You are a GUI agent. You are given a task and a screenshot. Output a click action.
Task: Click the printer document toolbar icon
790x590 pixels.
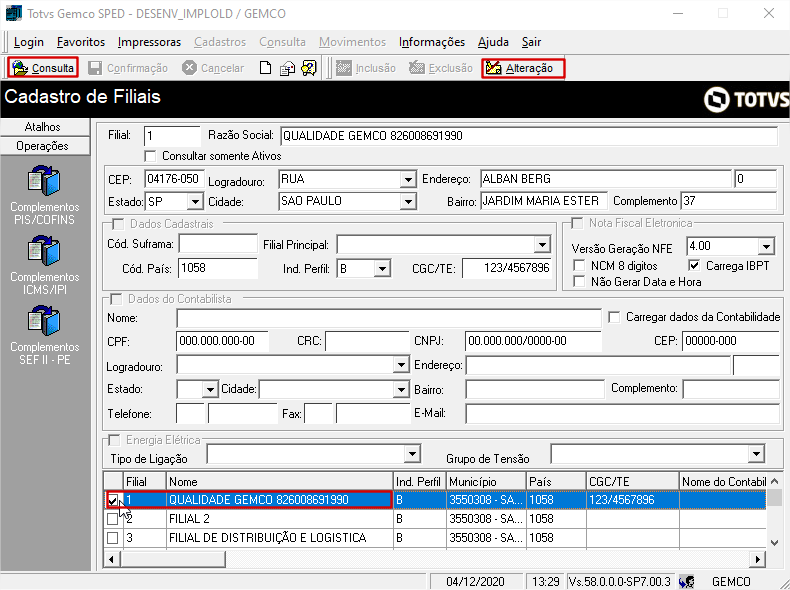(287, 68)
